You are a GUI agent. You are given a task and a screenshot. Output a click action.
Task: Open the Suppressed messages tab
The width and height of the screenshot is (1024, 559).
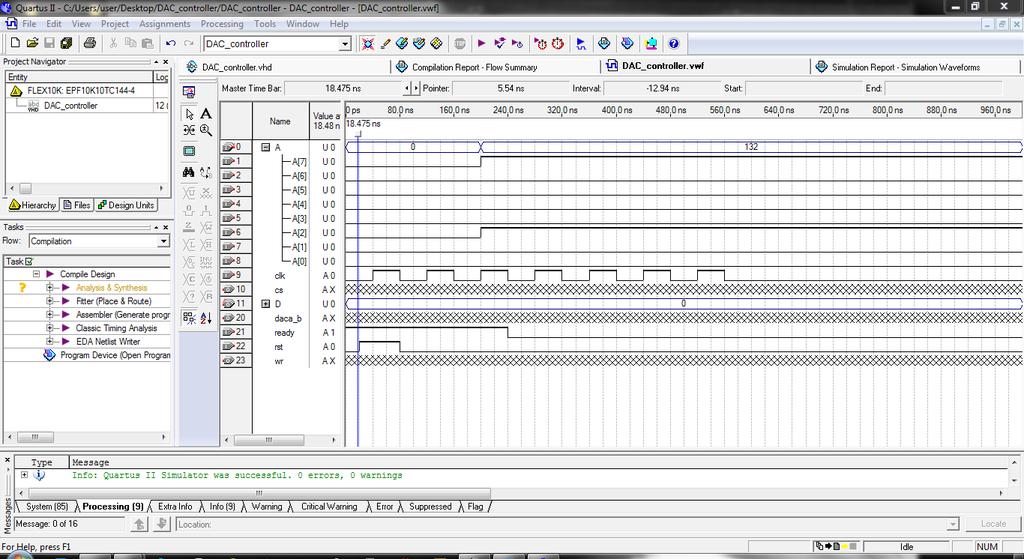(x=430, y=507)
